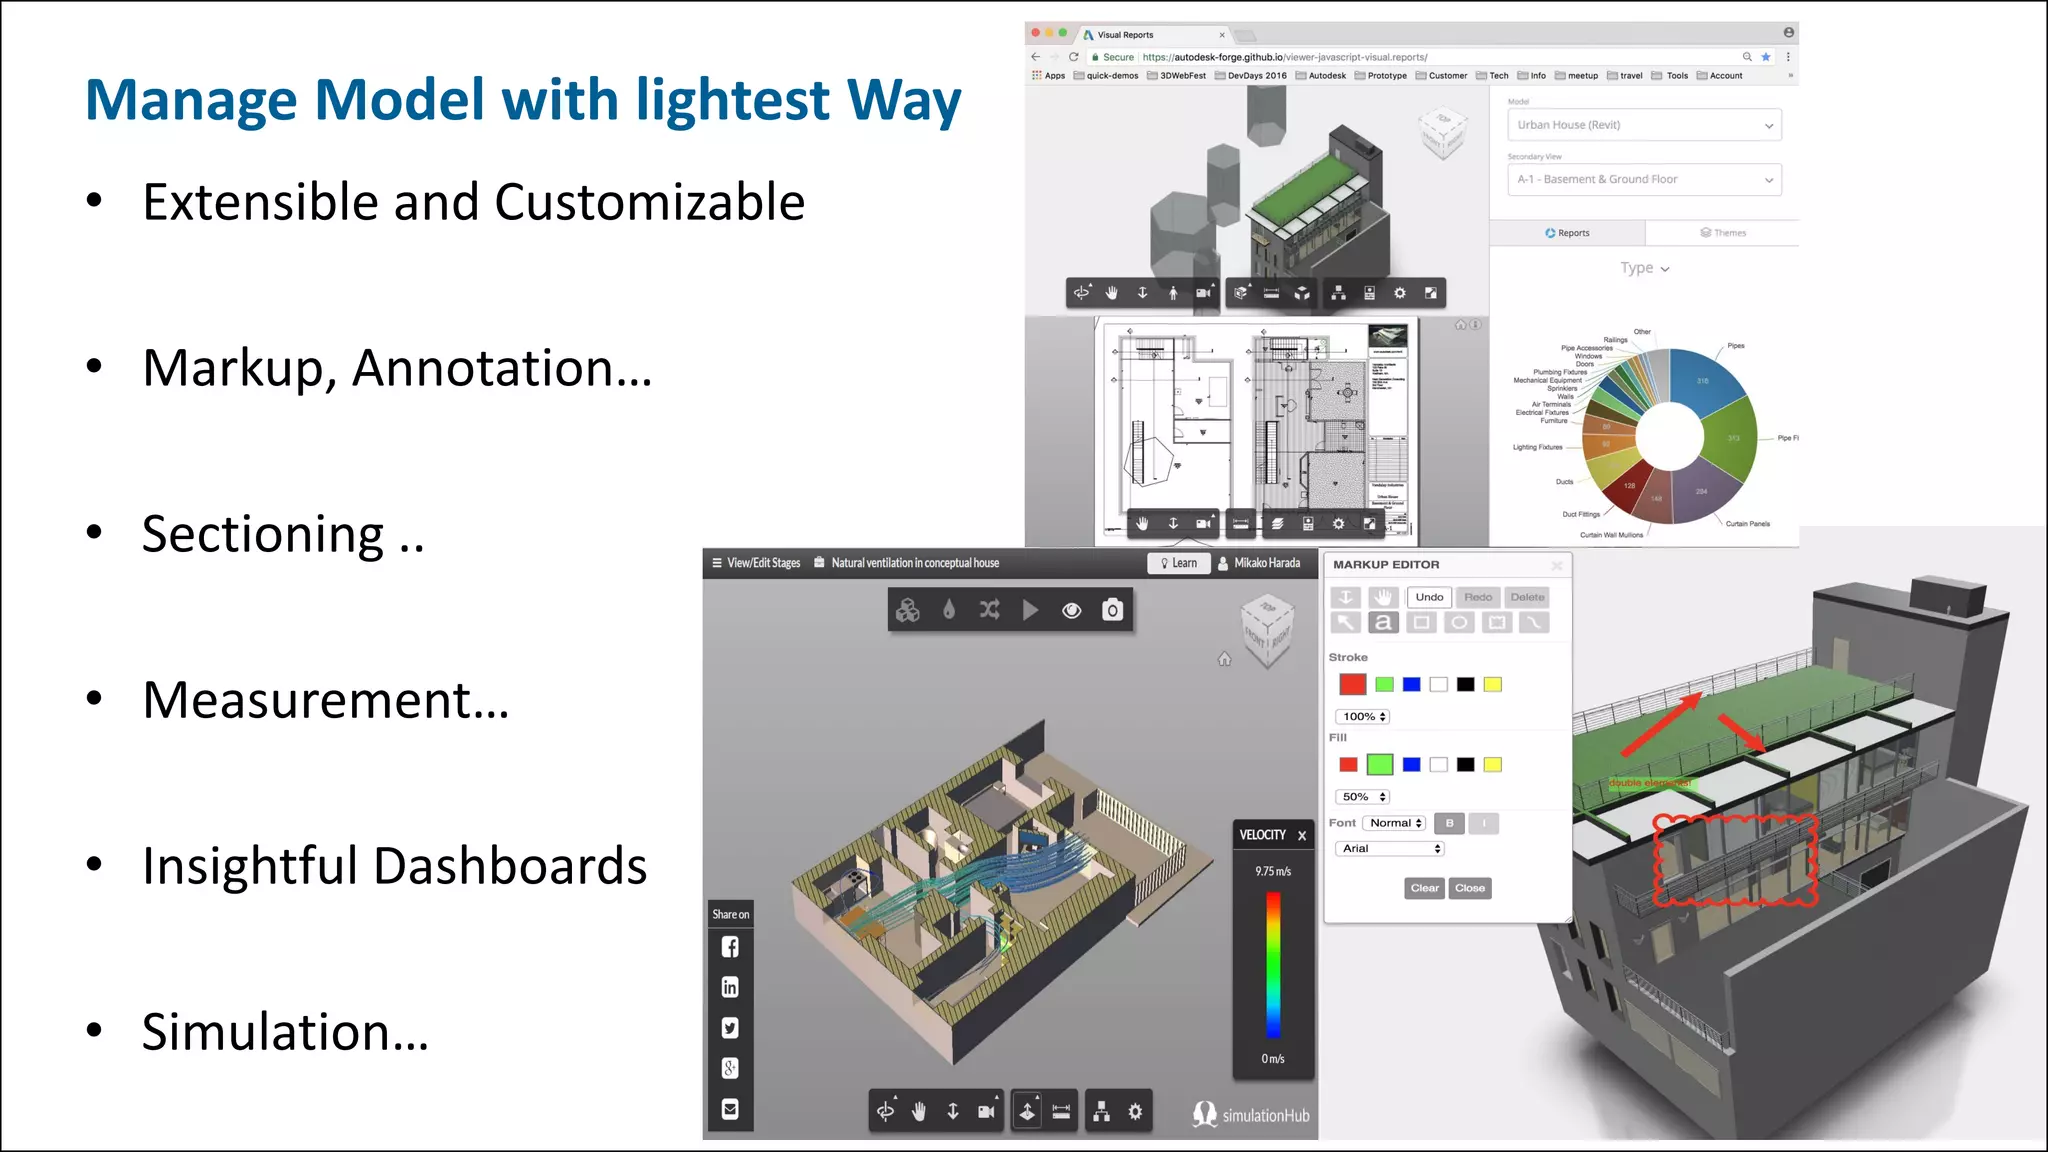This screenshot has height=1152, width=2048.
Task: Open the Font Normal style dropdown
Action: [x=1395, y=823]
